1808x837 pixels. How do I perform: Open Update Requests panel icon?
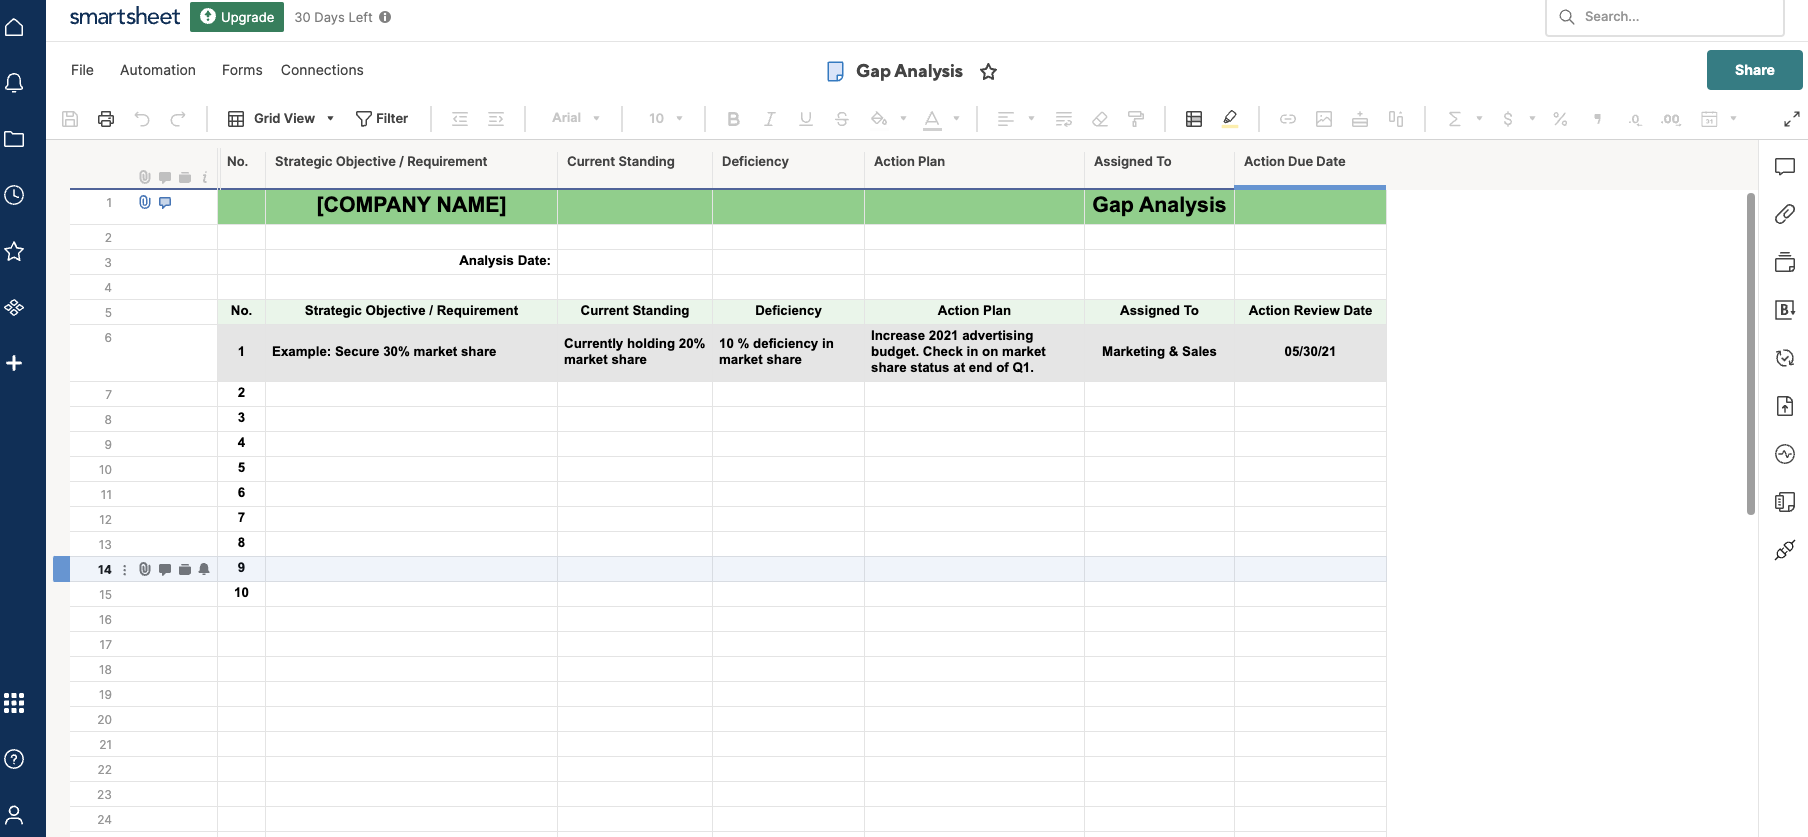pyautogui.click(x=1785, y=358)
